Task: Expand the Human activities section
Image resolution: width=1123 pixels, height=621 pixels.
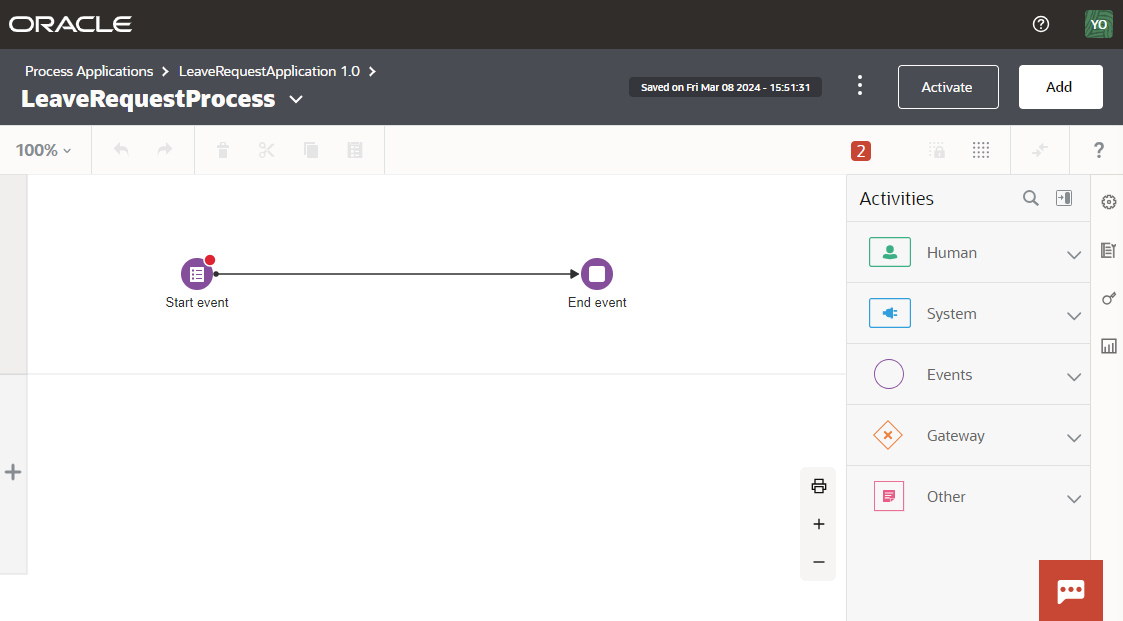Action: 1073,254
